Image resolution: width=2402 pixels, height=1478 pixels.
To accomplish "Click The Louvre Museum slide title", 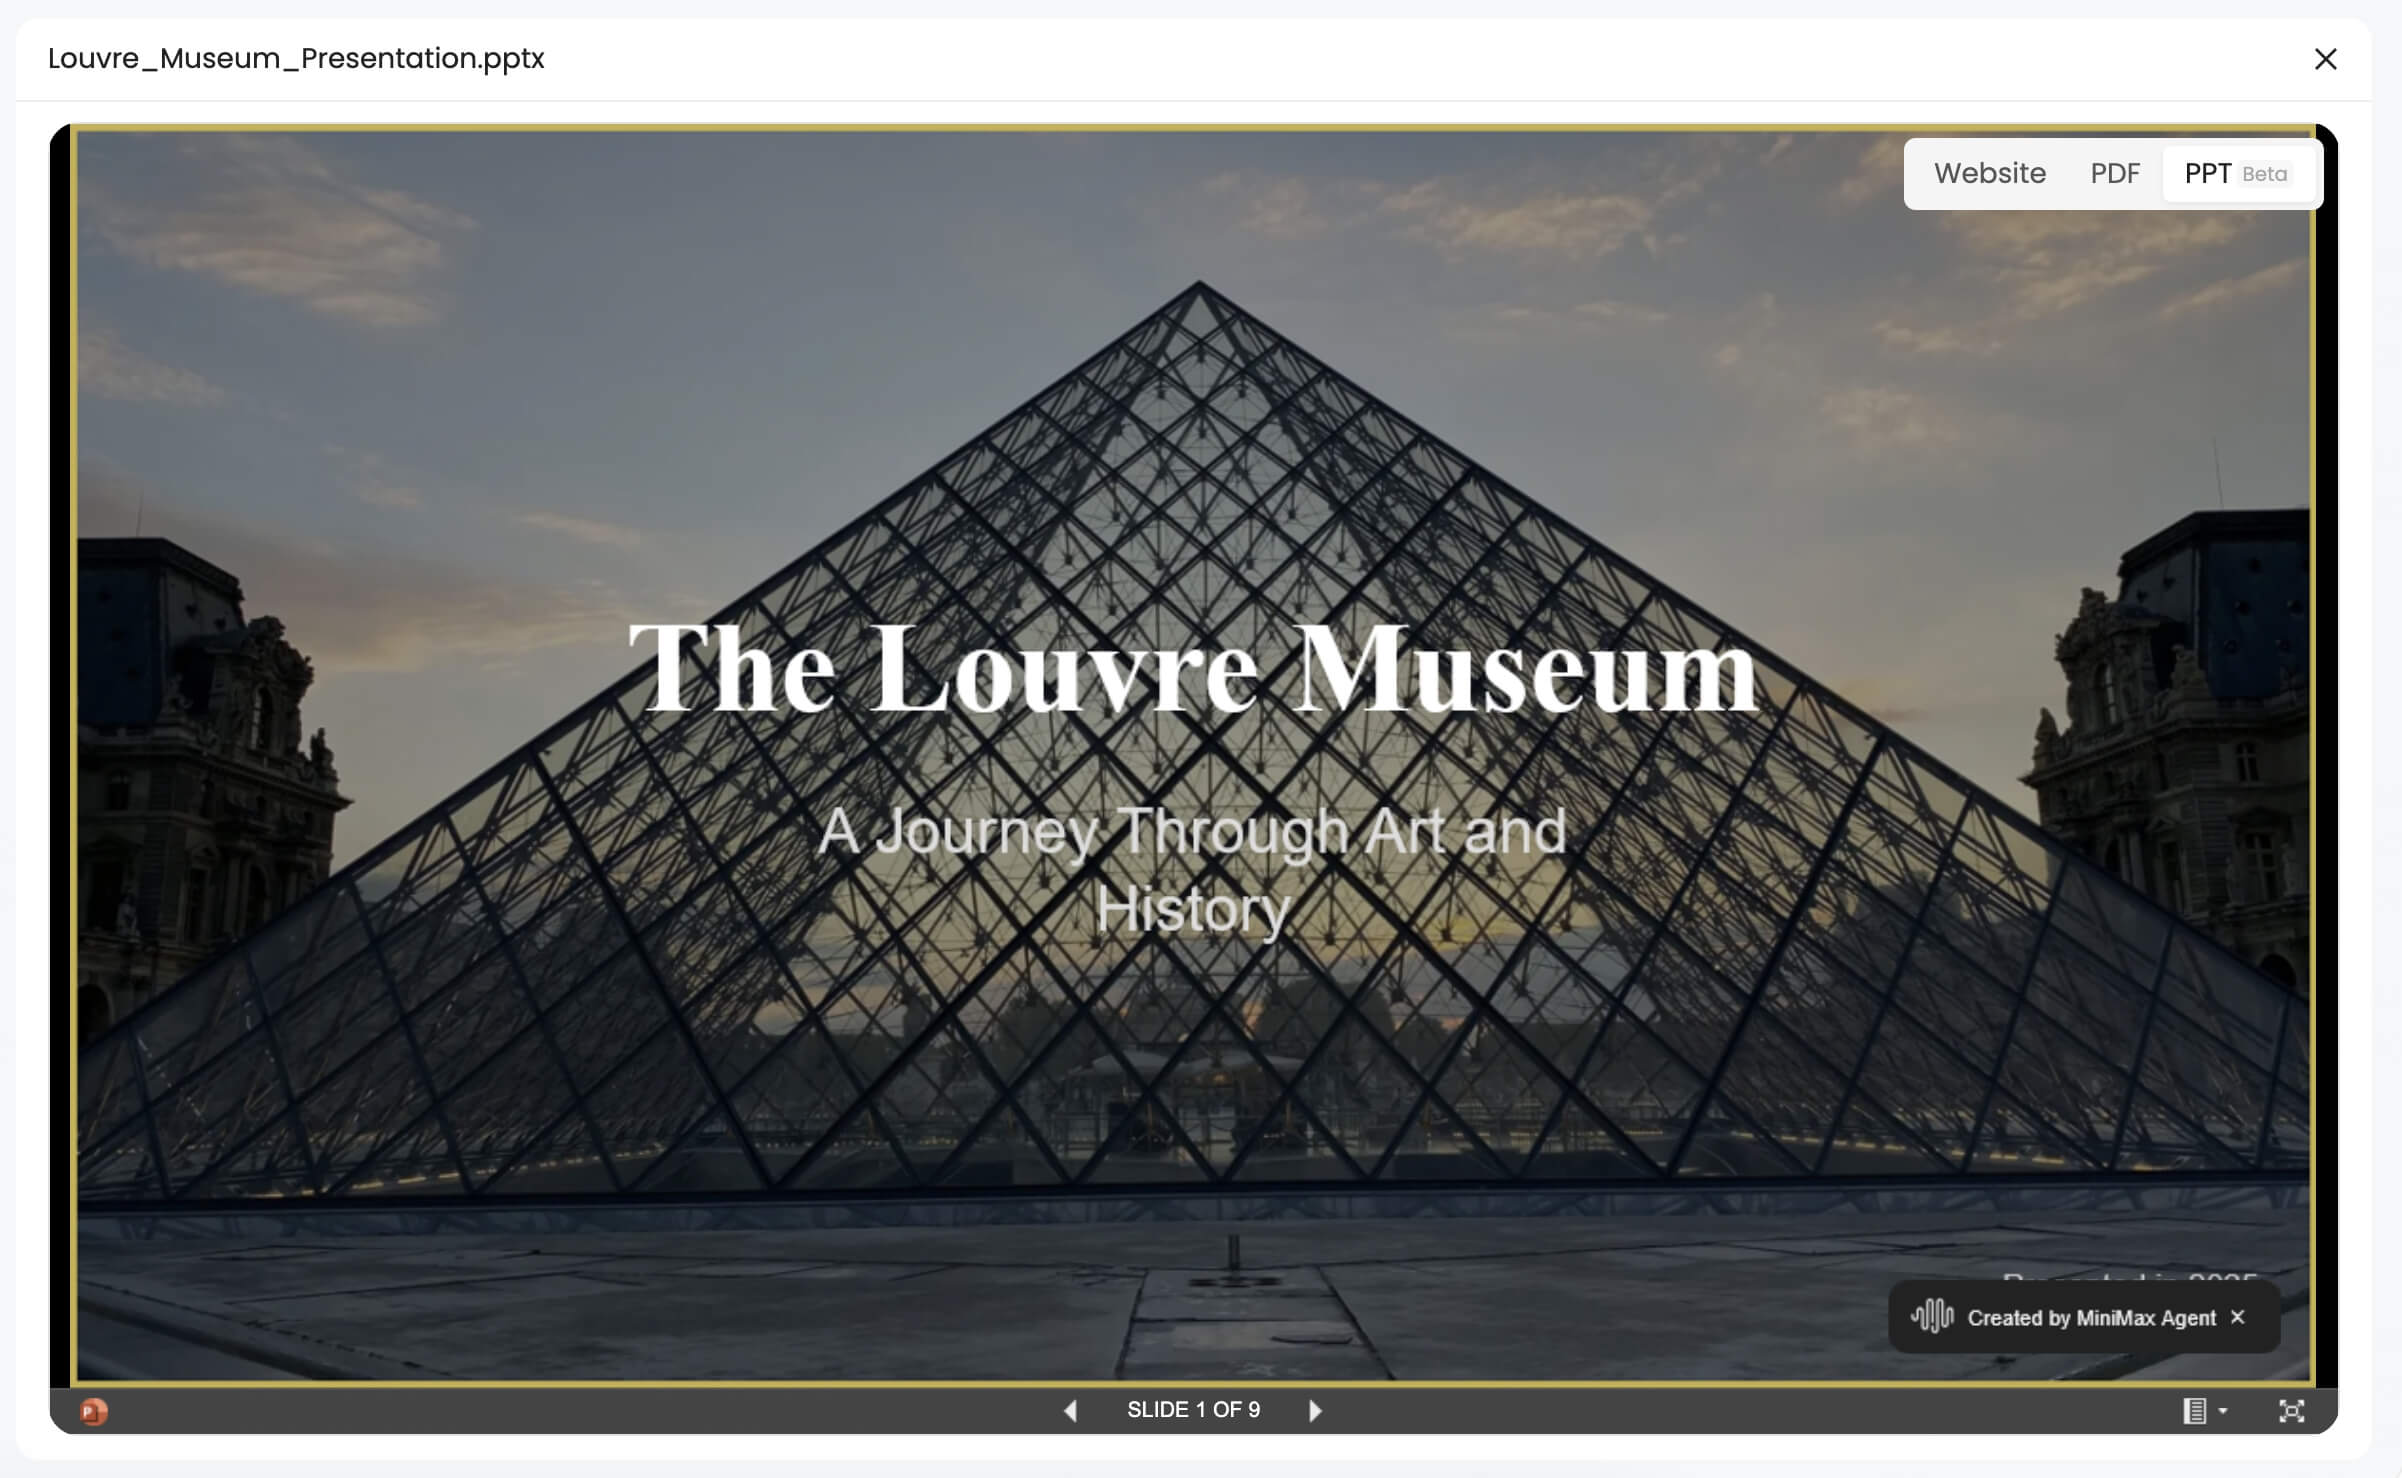I will pos(1193,668).
